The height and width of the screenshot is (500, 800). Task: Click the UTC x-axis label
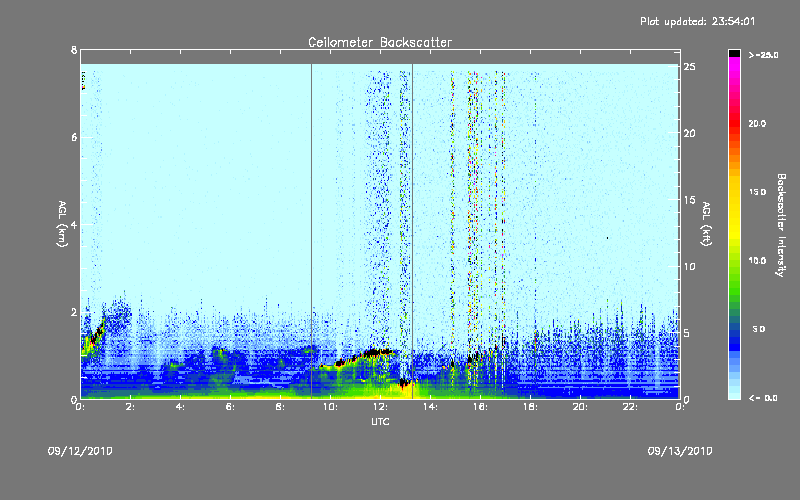380,421
